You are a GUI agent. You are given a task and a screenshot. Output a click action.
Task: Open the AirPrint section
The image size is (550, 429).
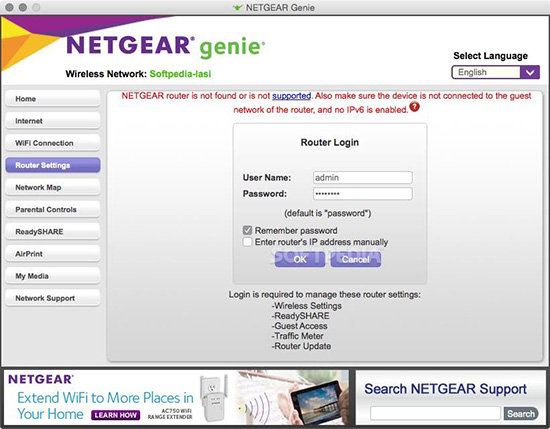53,254
